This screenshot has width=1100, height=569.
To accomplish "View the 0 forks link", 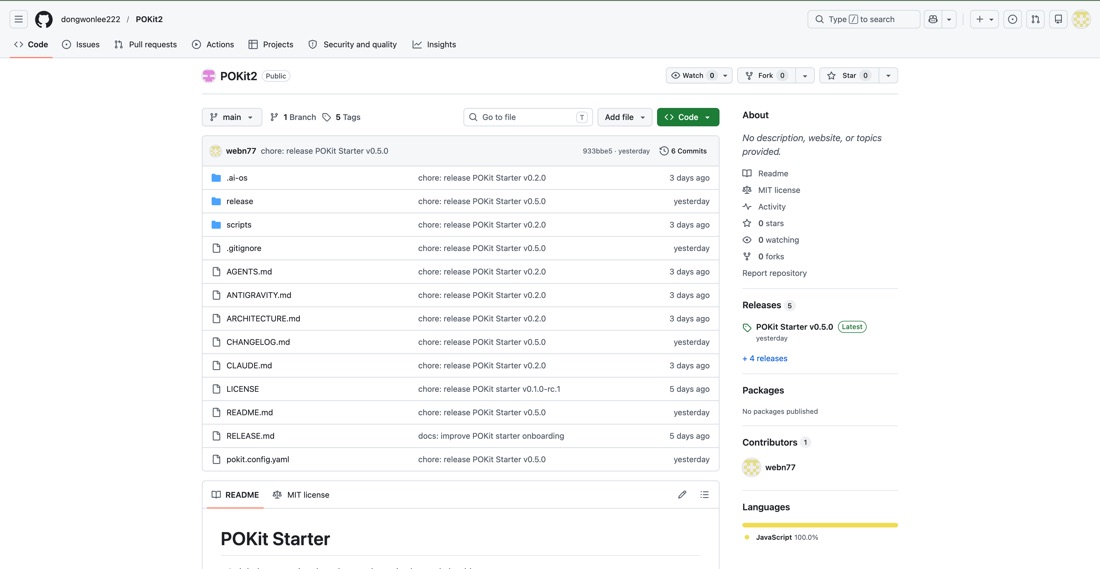I will pos(763,257).
